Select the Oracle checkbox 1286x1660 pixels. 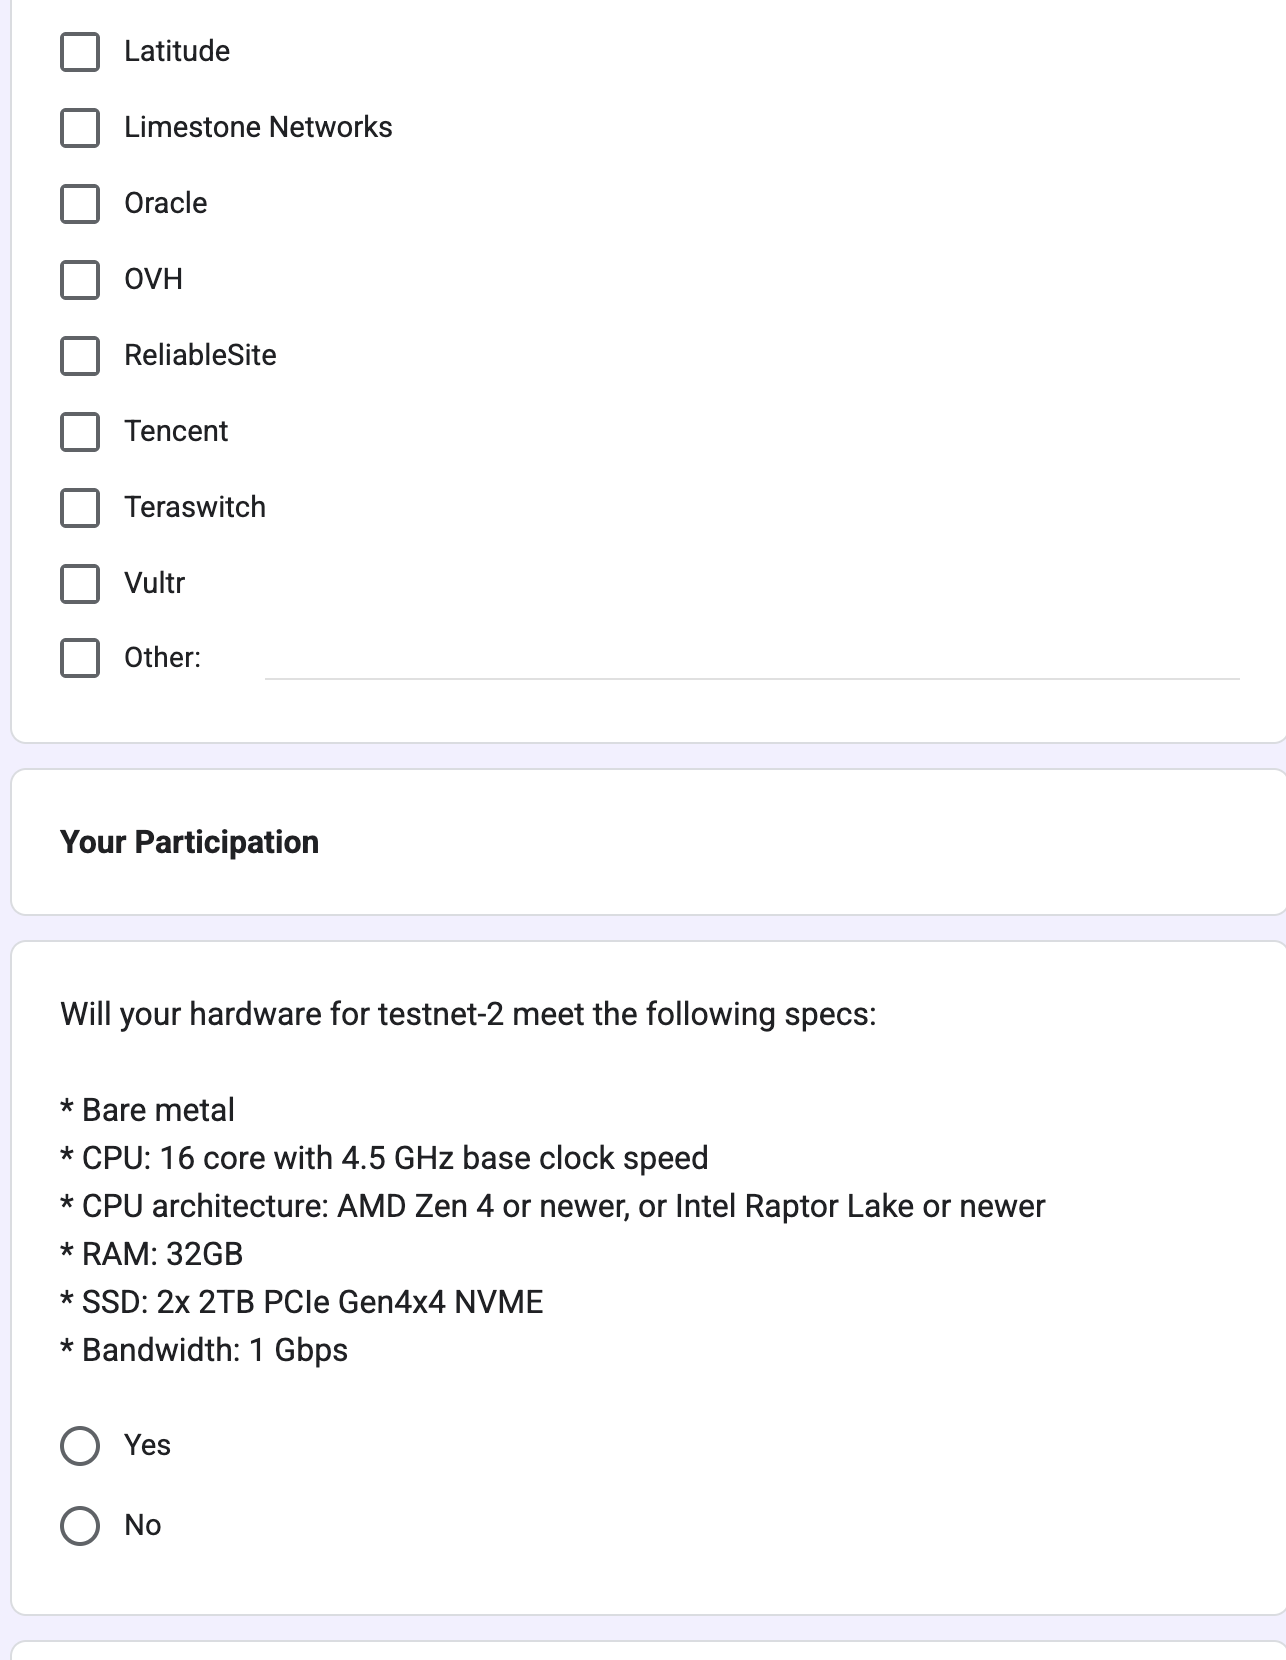tap(80, 204)
